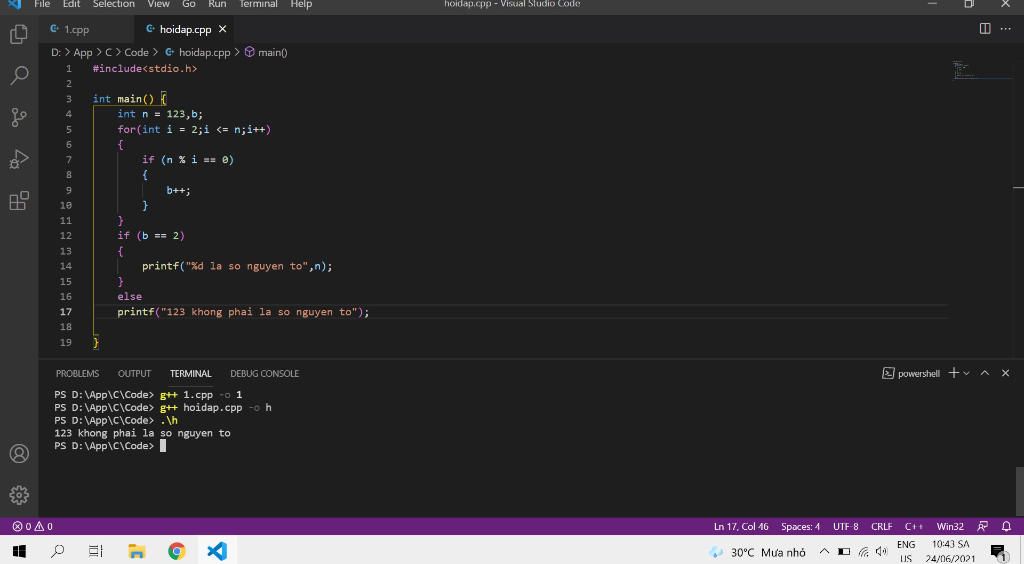
Task: Switch to the 1.cpp editor tab
Action: tap(76, 29)
